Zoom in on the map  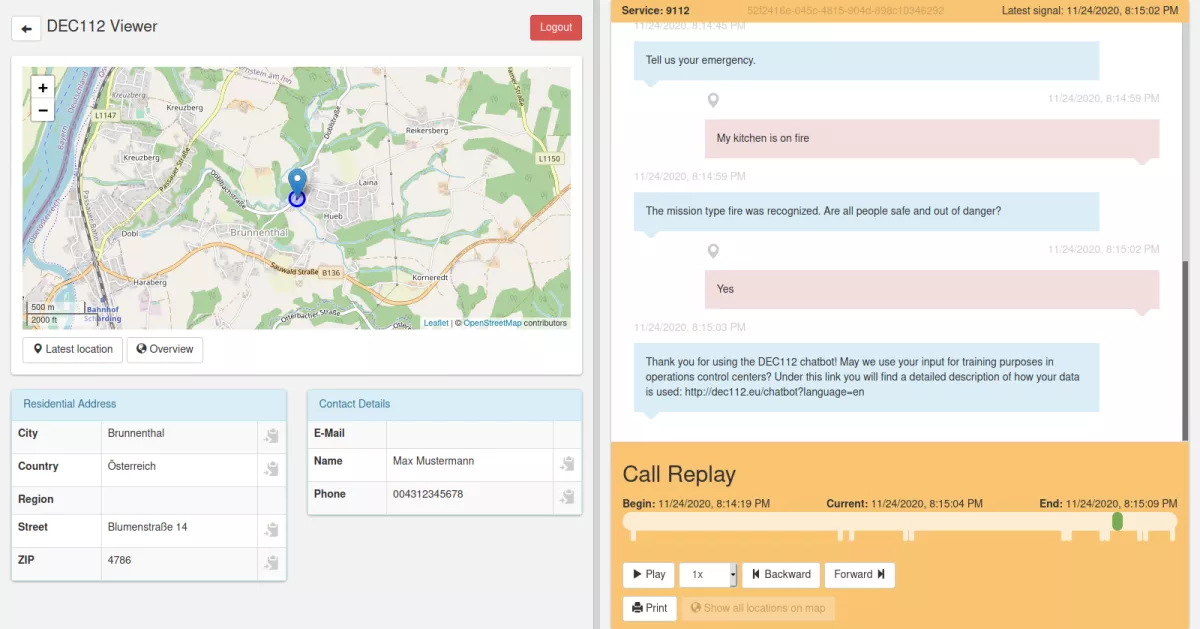(43, 88)
